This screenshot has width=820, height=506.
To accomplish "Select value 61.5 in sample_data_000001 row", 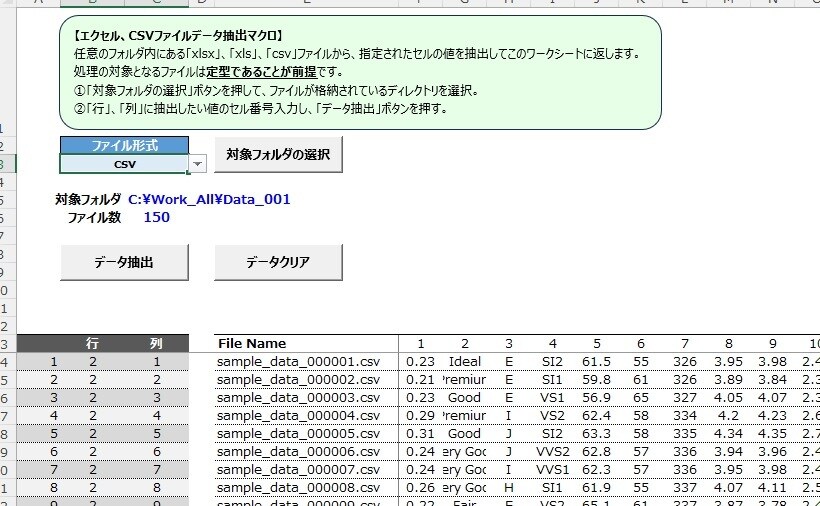I will (596, 362).
